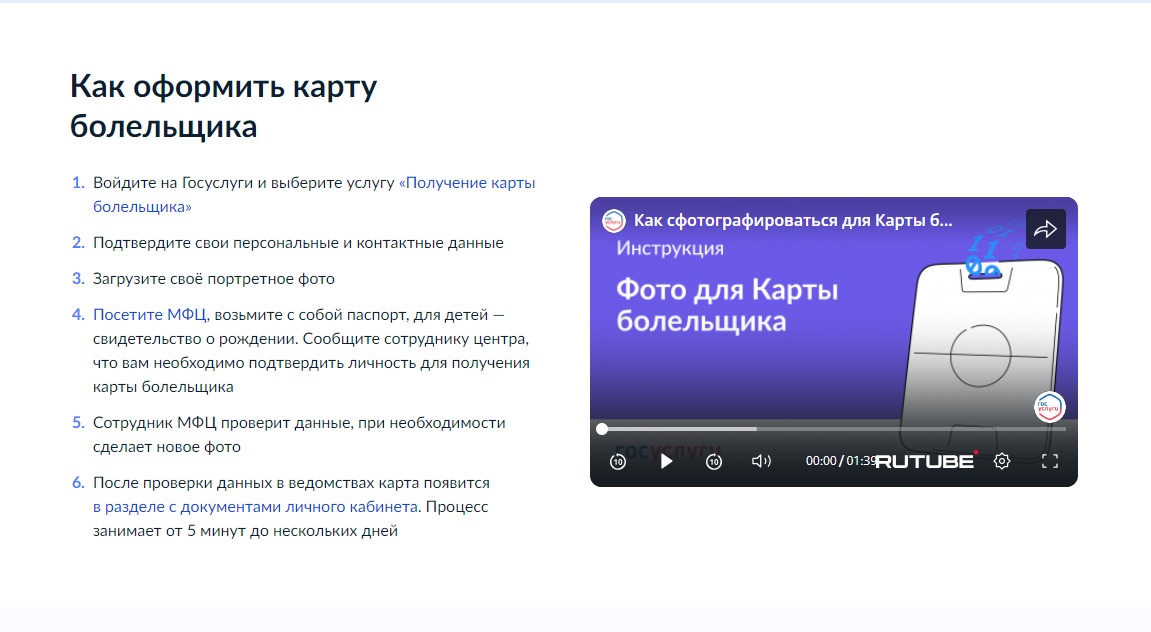Viewport: 1151px width, 632px height.
Task: Click the video time 00:00 / 01:39
Action: tap(840, 461)
